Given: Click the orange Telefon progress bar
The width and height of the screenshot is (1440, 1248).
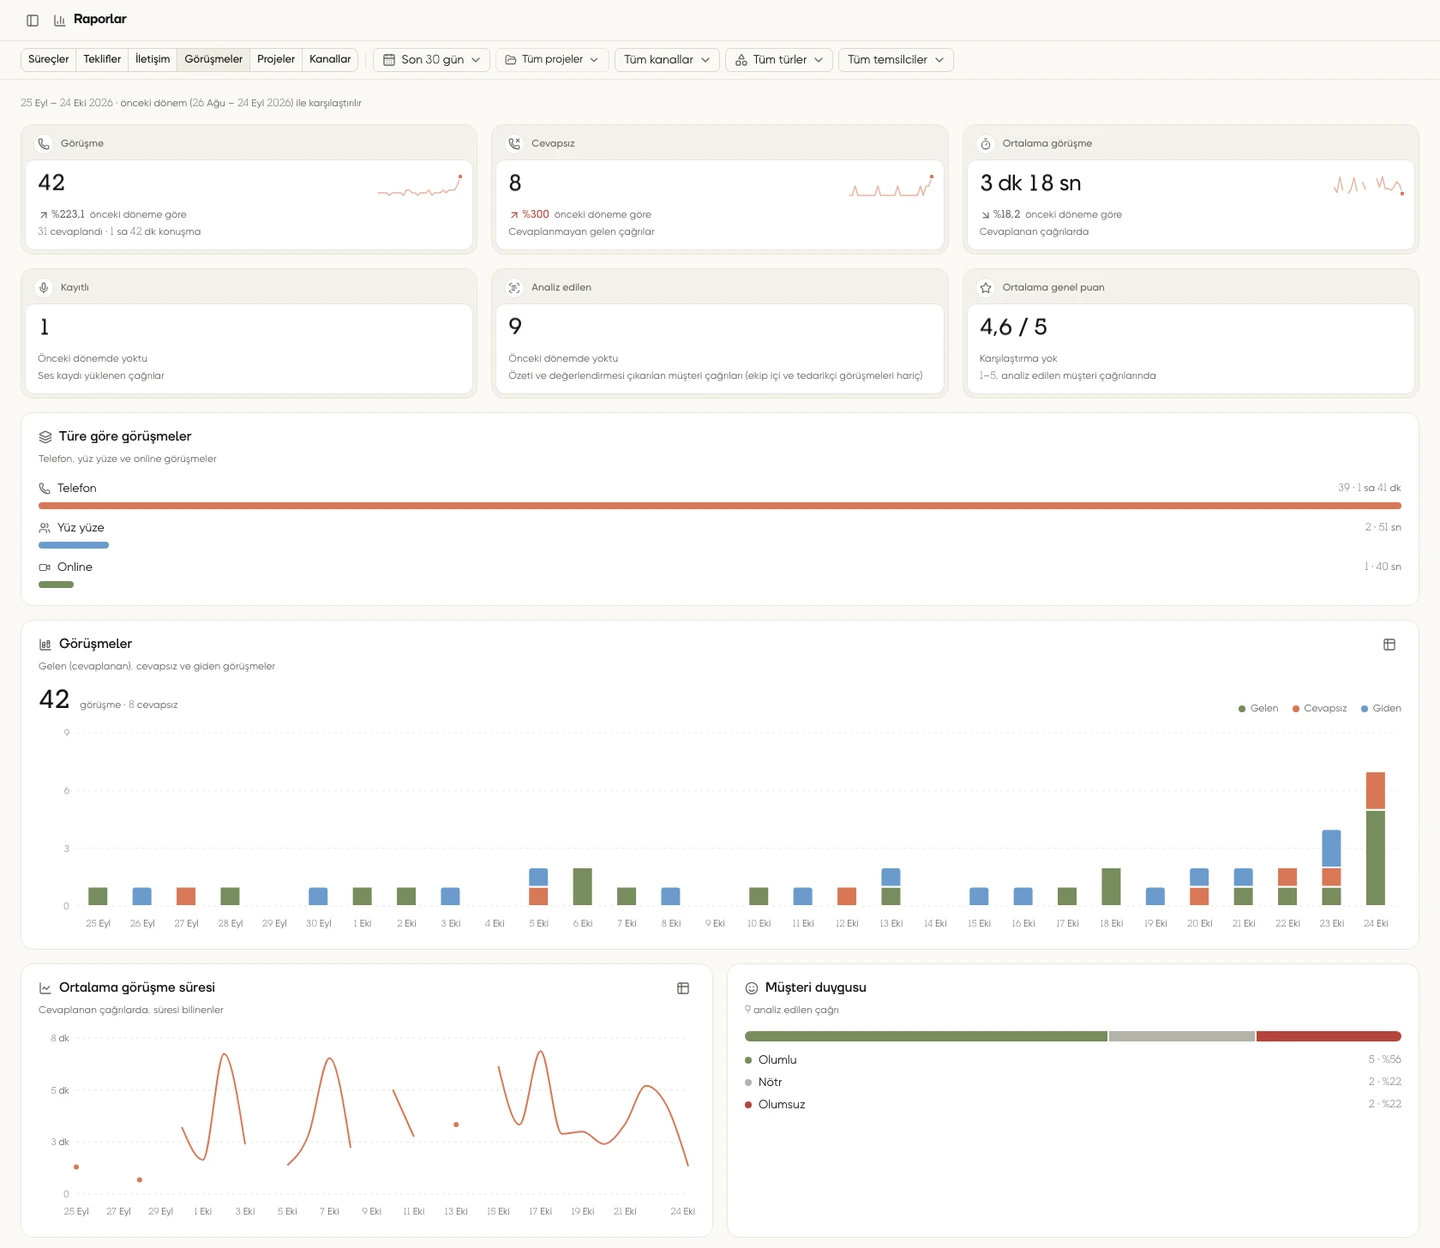Looking at the screenshot, I should click(720, 506).
